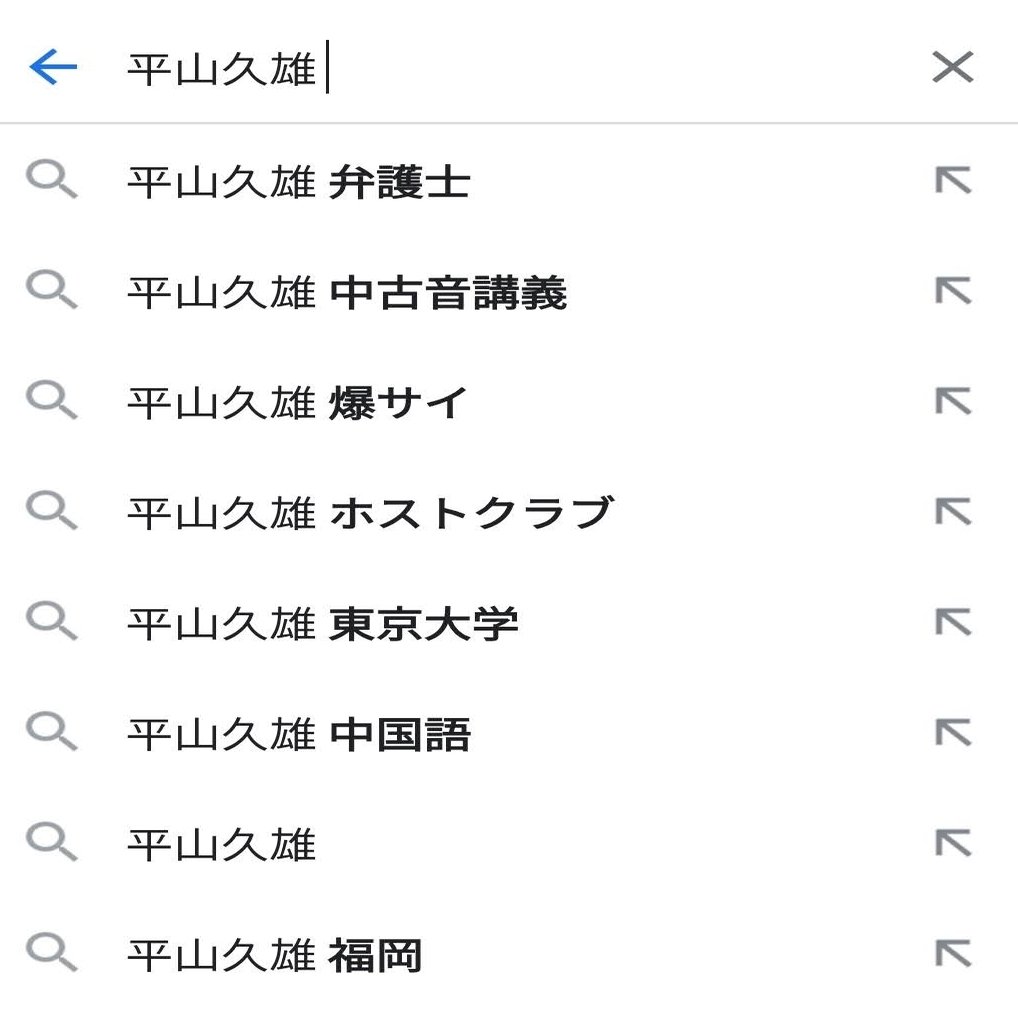The height and width of the screenshot is (1018, 1018).
Task: Click the magnifier icon next to 東京大学
Action: point(51,623)
